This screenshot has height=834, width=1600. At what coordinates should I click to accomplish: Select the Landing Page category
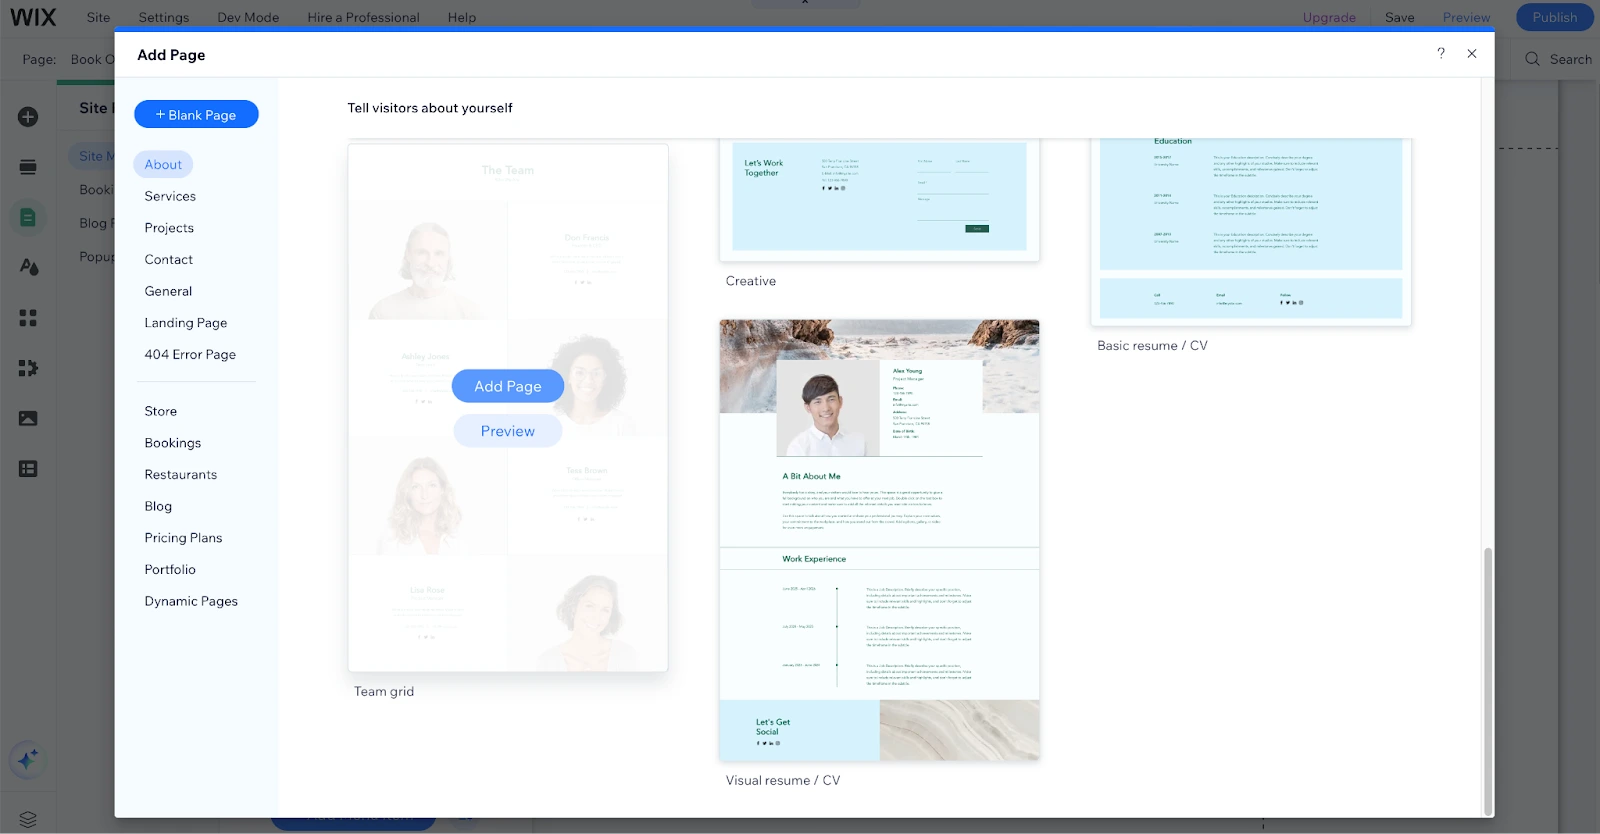pos(186,323)
